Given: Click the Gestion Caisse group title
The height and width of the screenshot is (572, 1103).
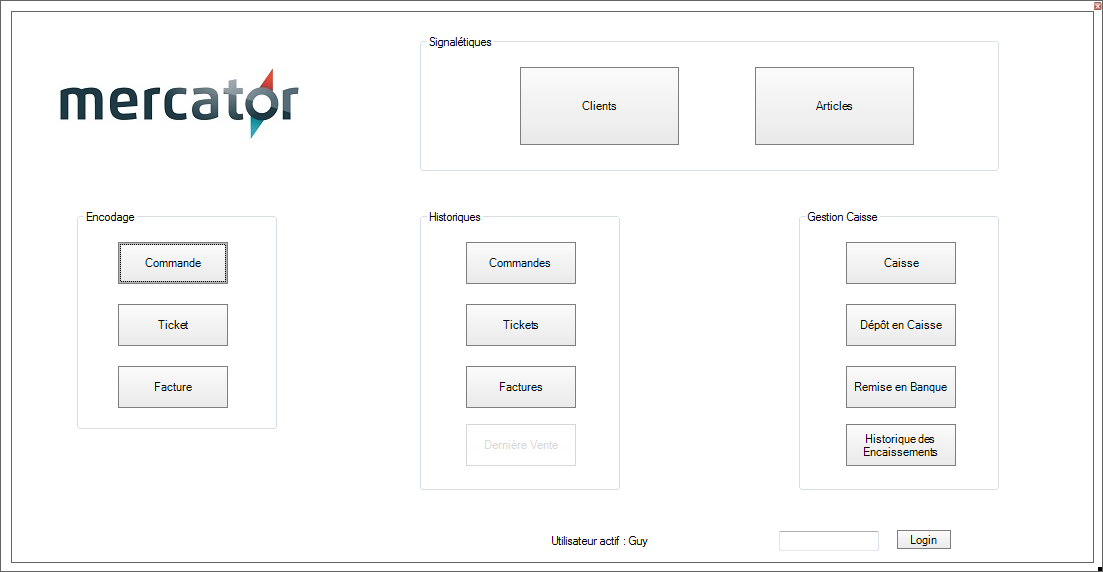Looking at the screenshot, I should 842,217.
